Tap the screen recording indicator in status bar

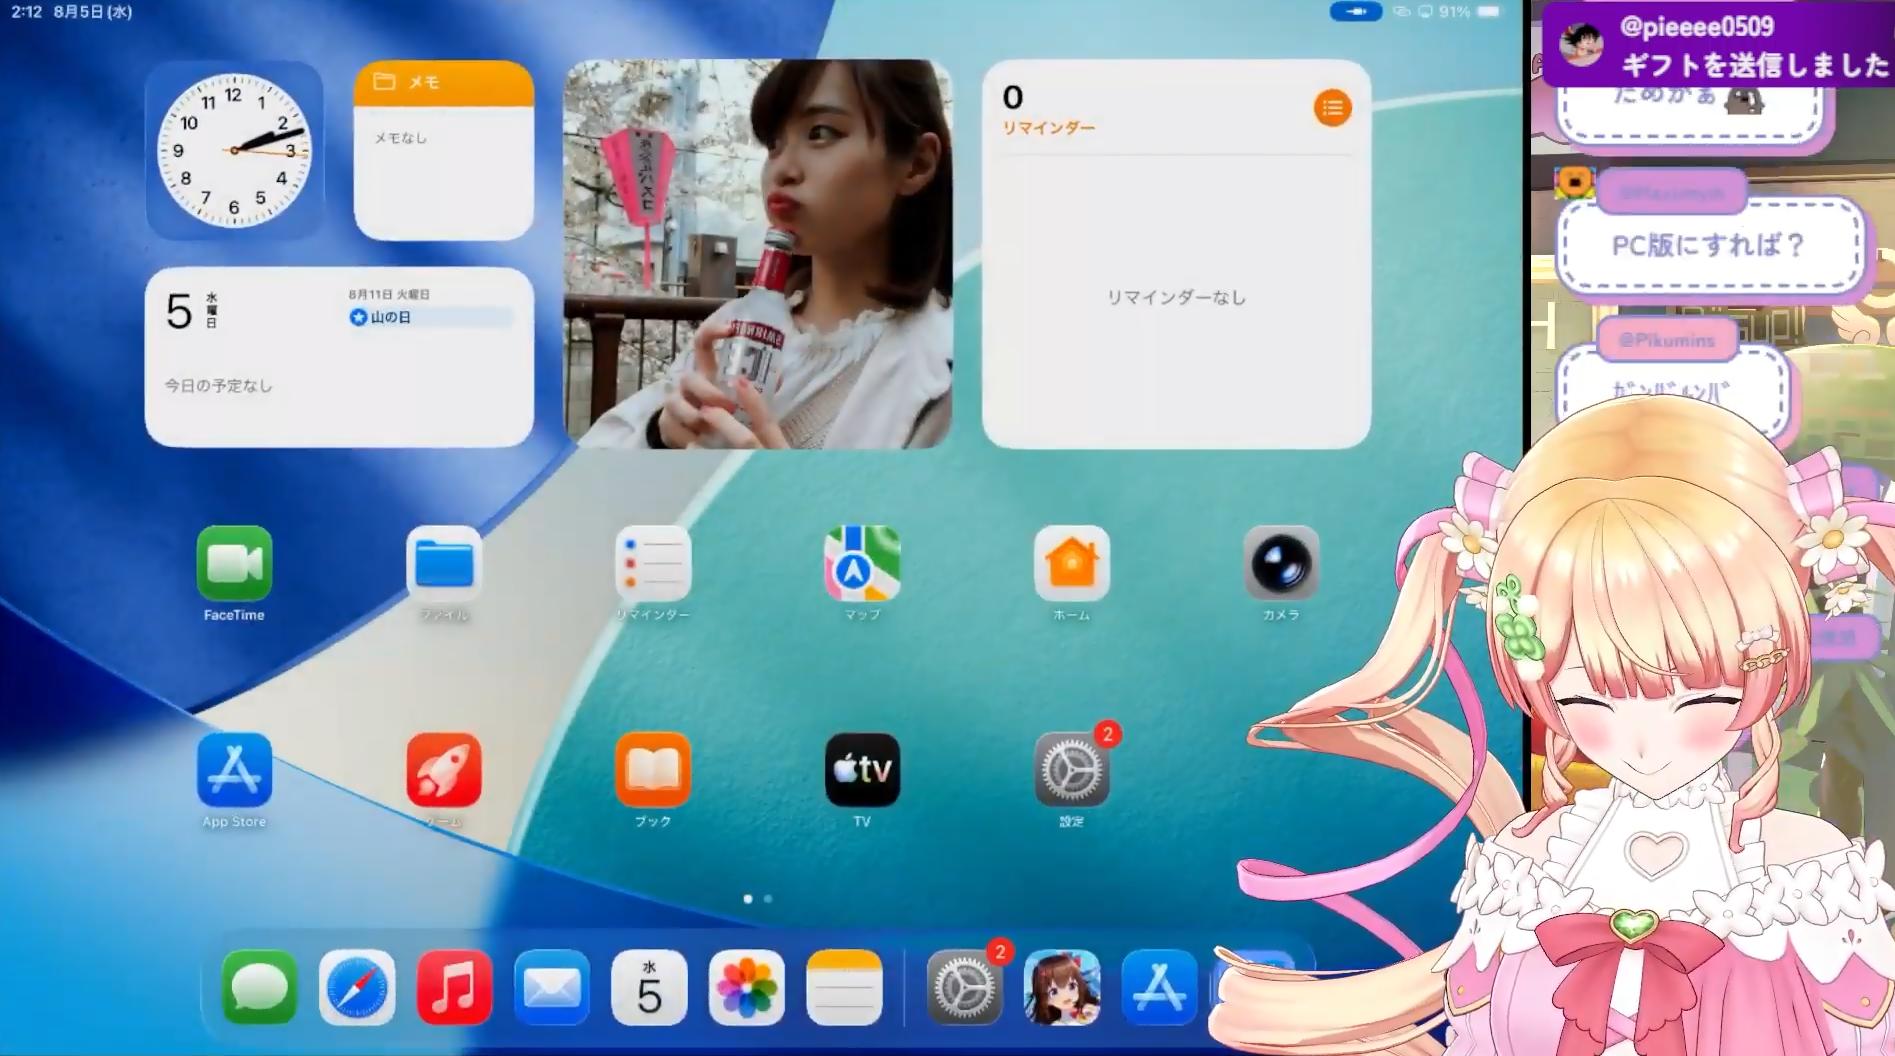click(x=1356, y=12)
